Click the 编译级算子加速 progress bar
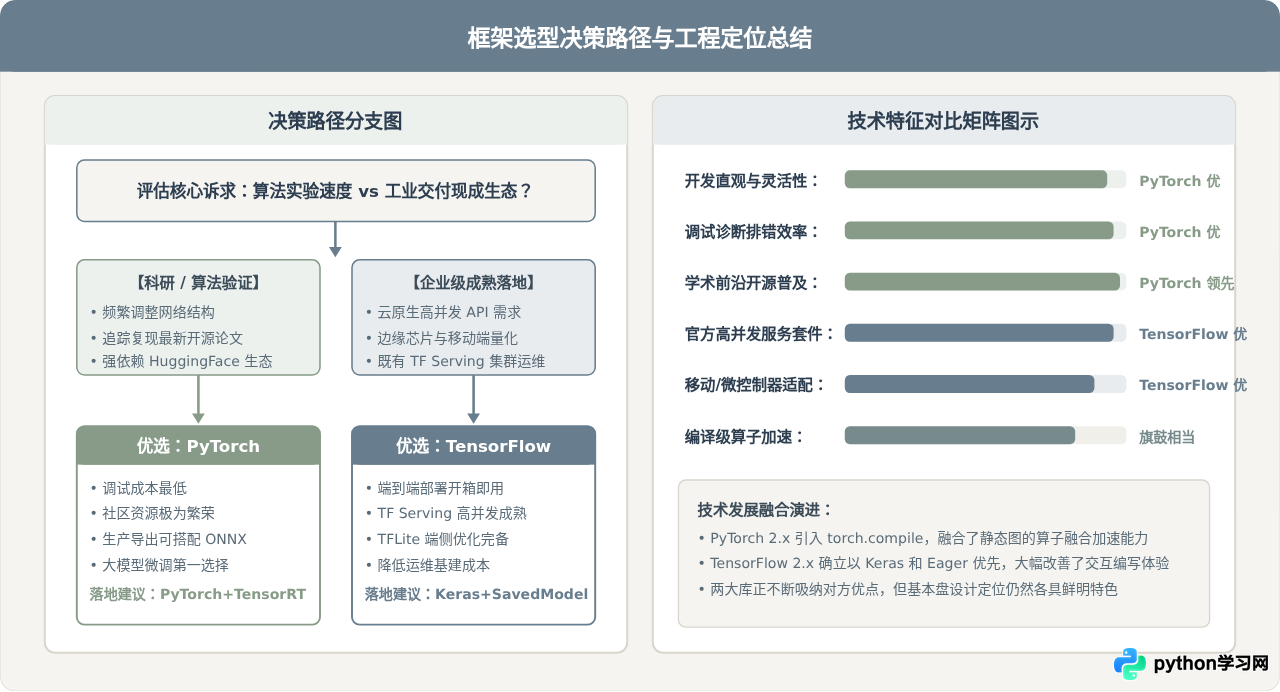 (x=985, y=435)
